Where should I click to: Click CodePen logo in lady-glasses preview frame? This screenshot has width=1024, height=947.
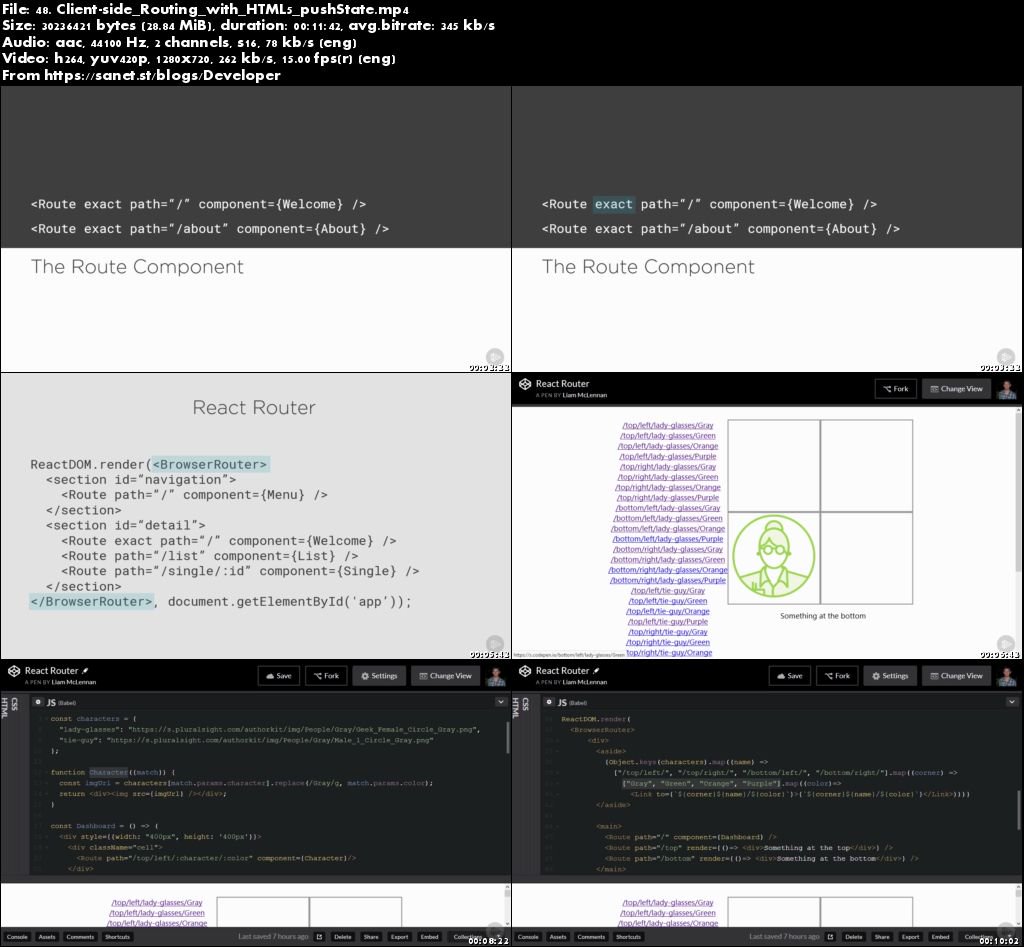pyautogui.click(x=525, y=384)
